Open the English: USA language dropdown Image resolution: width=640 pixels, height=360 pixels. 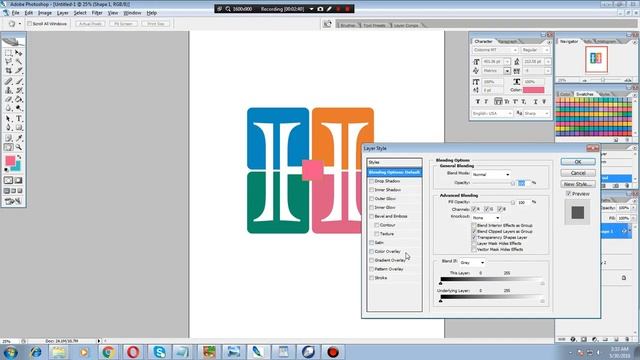click(x=492, y=113)
